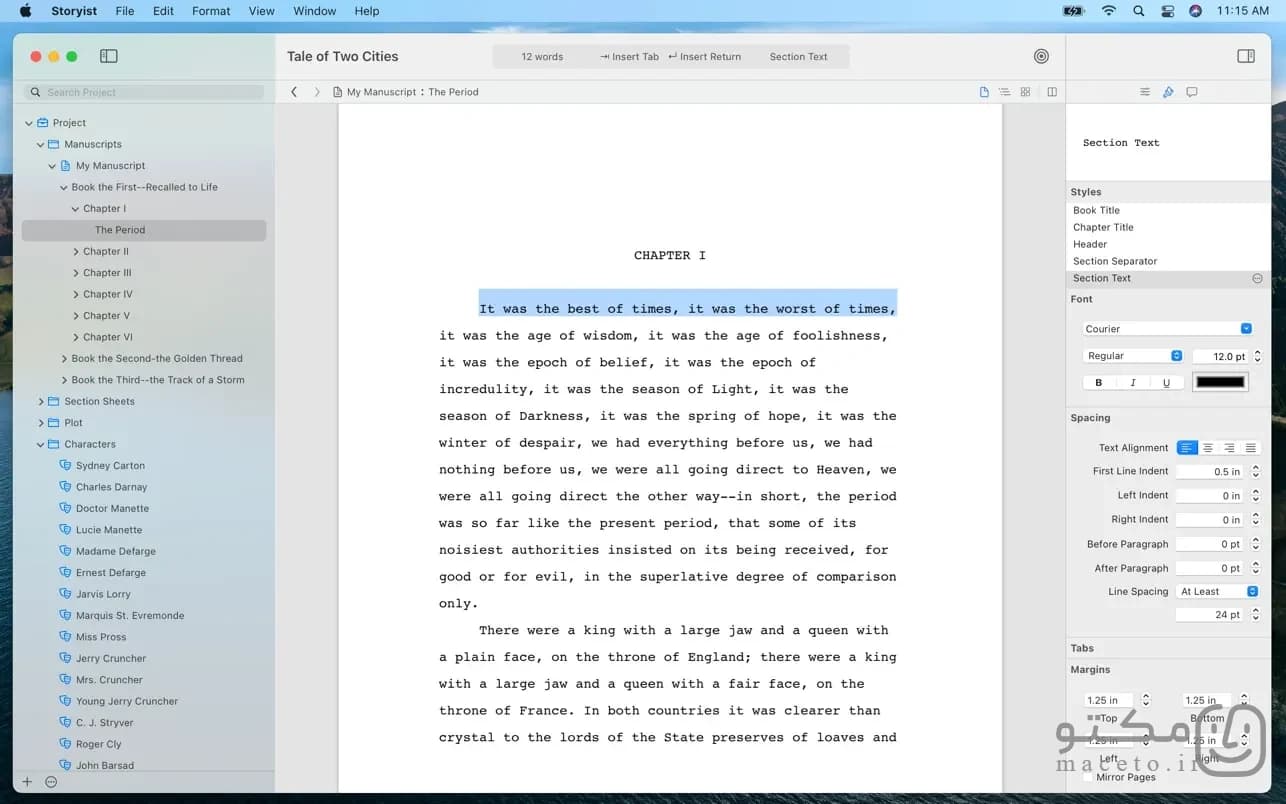This screenshot has width=1286, height=804.
Task: Set text alignment to left
Action: (x=1187, y=448)
